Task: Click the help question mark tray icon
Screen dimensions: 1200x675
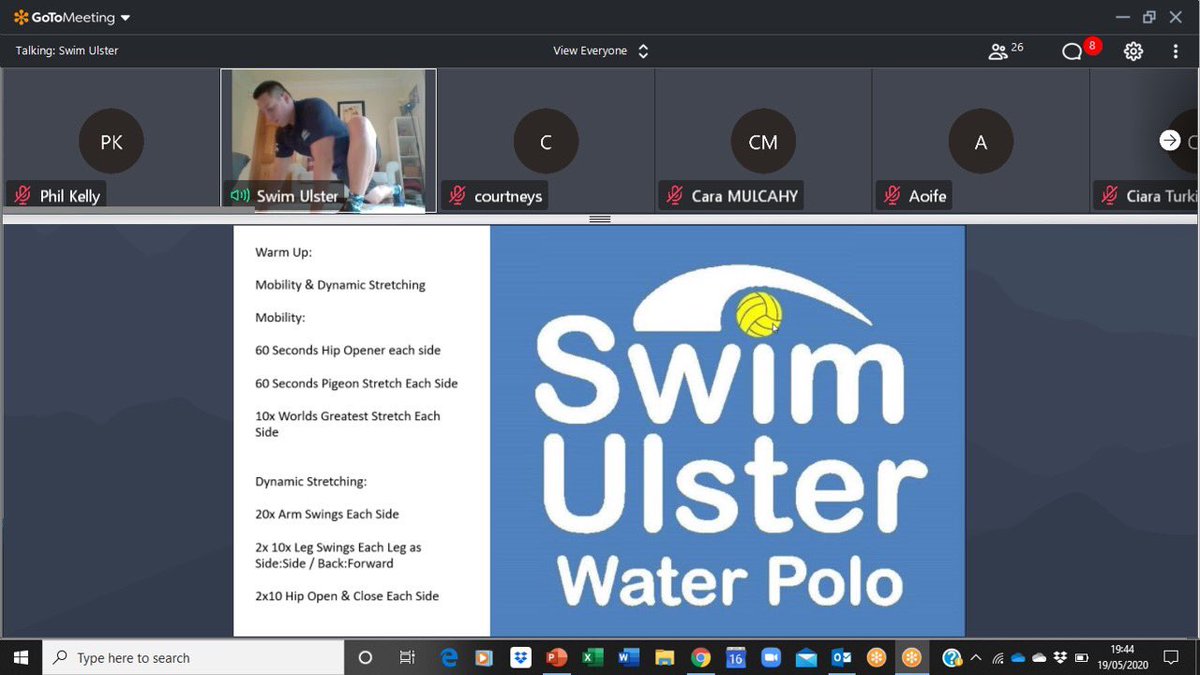Action: click(952, 657)
